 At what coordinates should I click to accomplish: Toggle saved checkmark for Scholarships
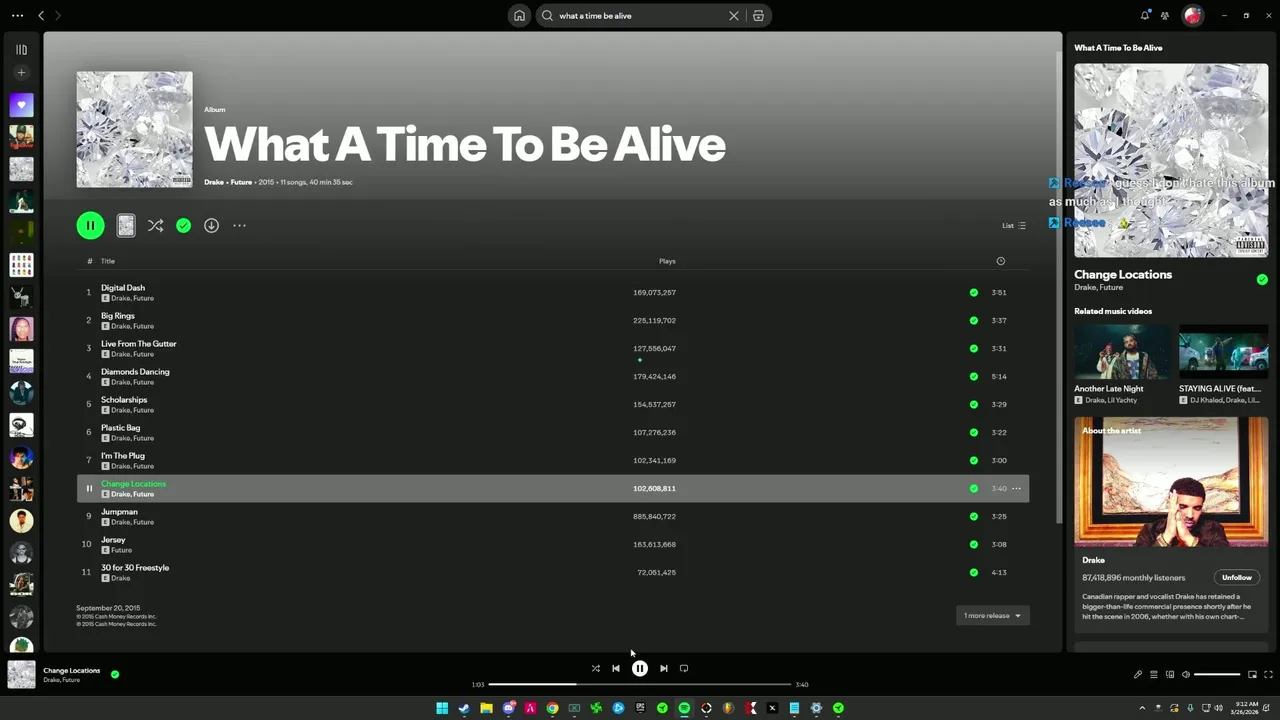(x=973, y=405)
